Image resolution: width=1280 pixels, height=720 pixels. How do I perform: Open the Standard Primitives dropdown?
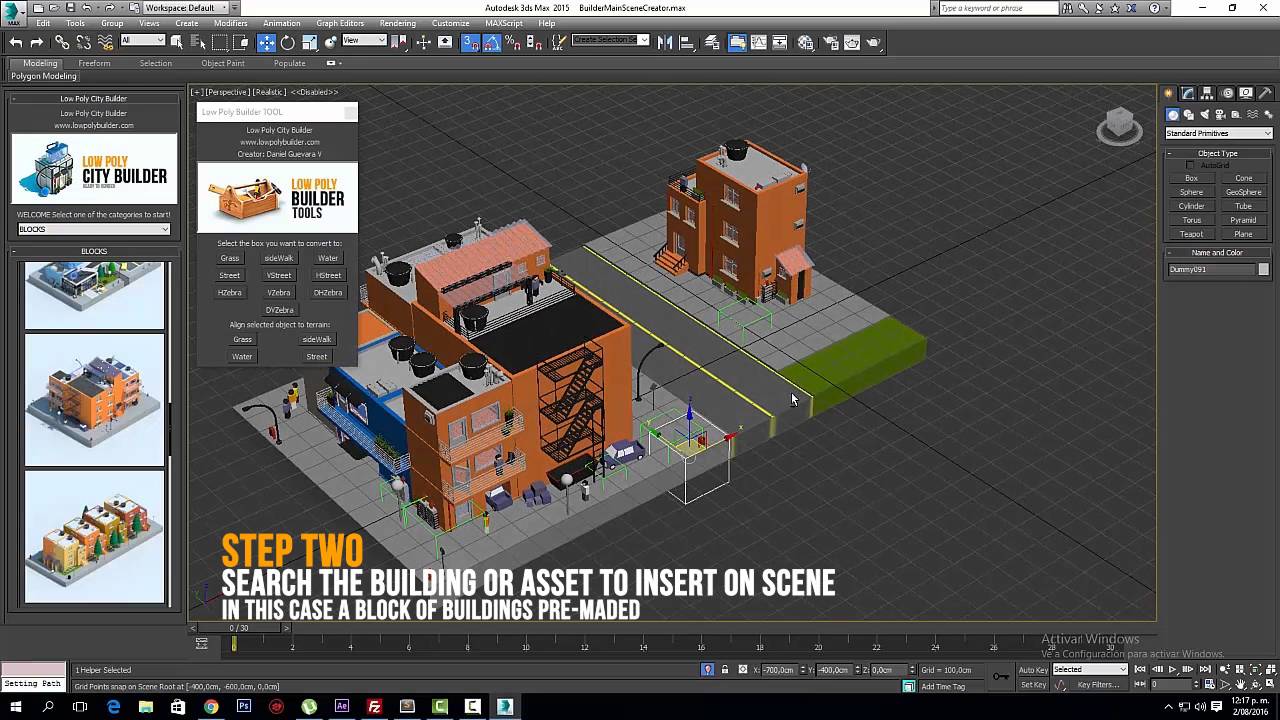[x=1219, y=133]
